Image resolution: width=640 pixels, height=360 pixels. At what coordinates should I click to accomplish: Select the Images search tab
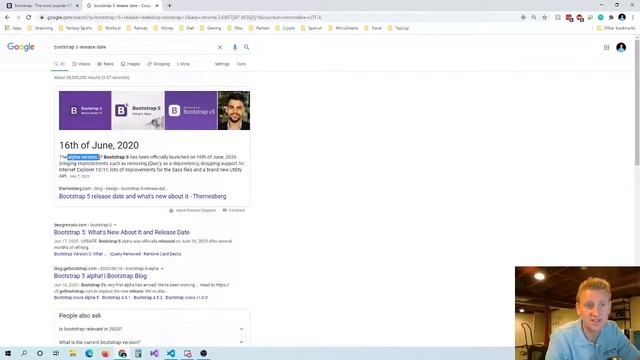pos(130,64)
